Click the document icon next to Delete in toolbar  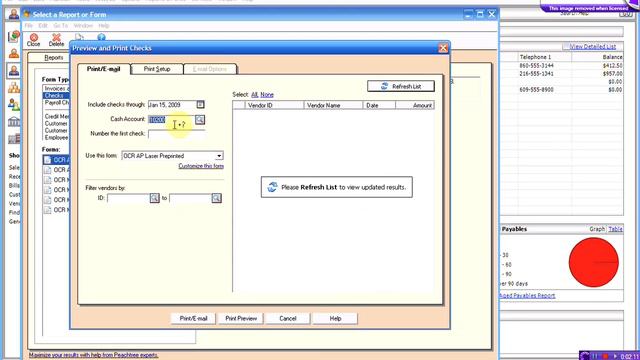pos(79,37)
